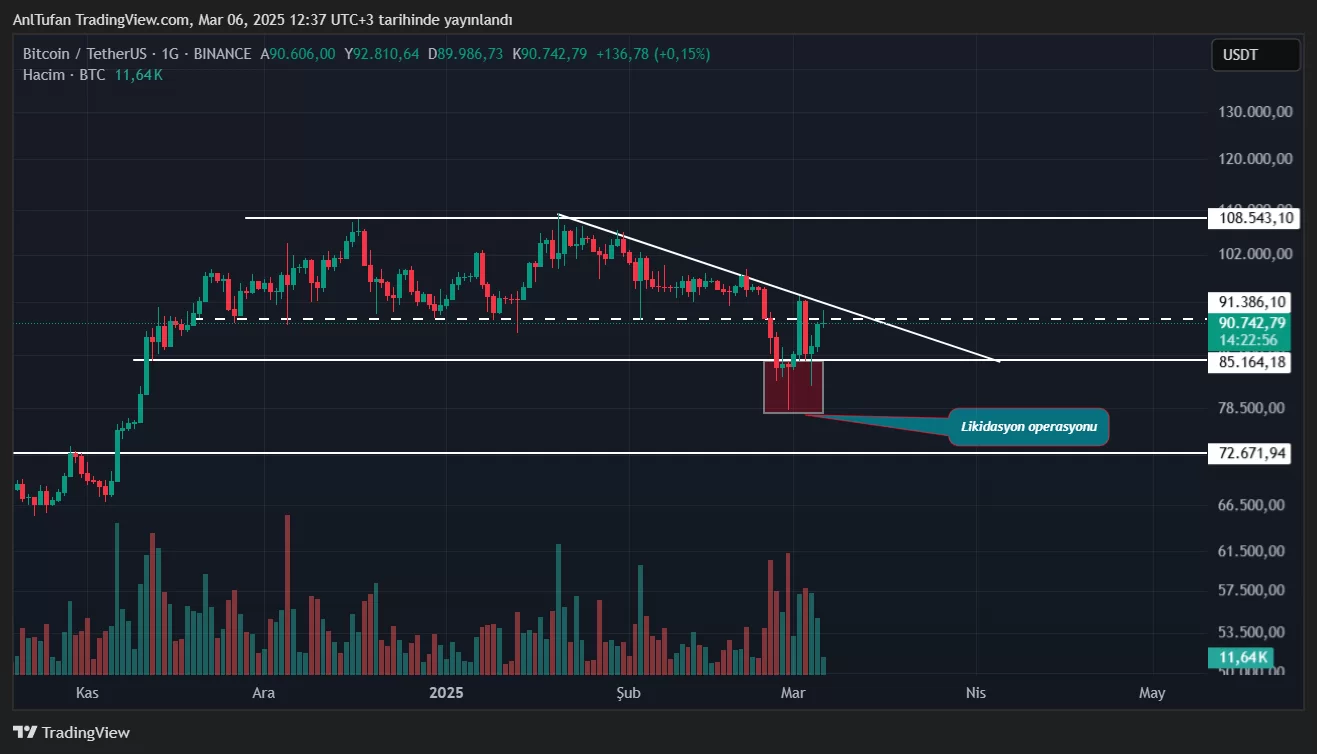The width and height of the screenshot is (1317, 754).
Task: Select the 91.386,10 price label
Action: coord(1251,302)
